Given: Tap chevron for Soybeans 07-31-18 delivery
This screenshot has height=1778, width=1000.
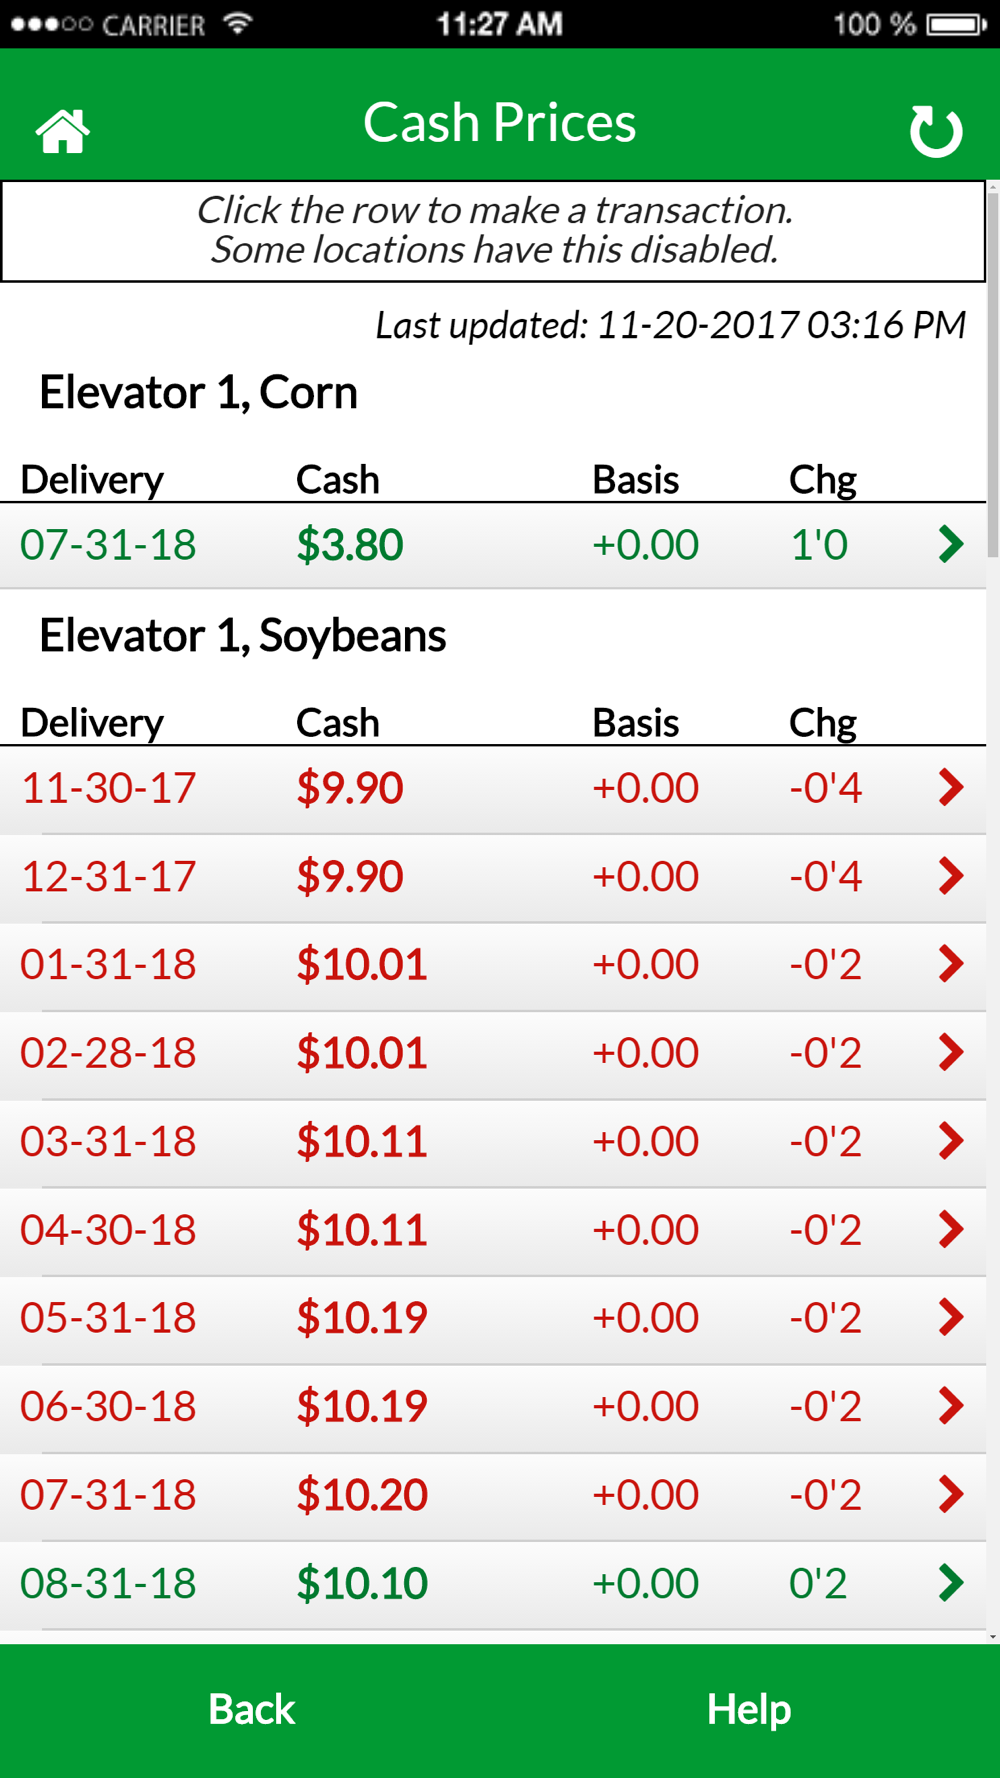Looking at the screenshot, I should tap(950, 1494).
